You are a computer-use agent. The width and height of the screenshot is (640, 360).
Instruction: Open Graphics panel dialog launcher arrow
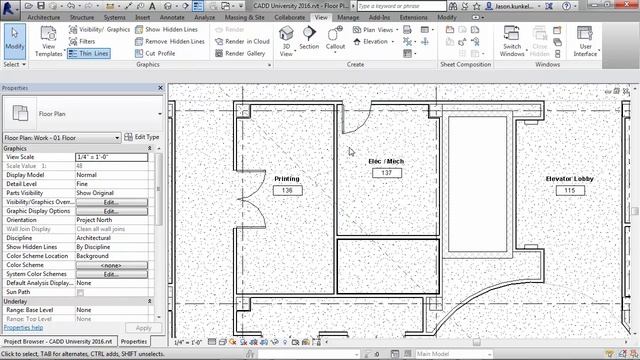pos(269,65)
